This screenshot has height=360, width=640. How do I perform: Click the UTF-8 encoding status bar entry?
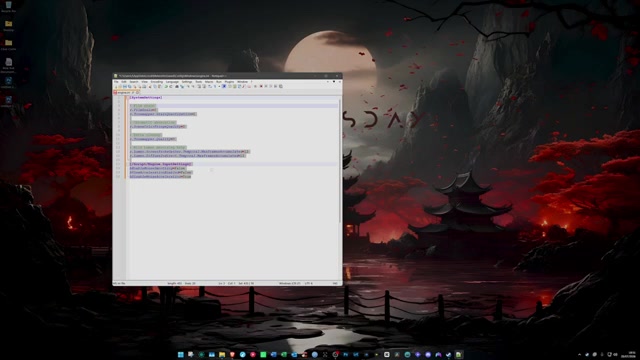(309, 283)
